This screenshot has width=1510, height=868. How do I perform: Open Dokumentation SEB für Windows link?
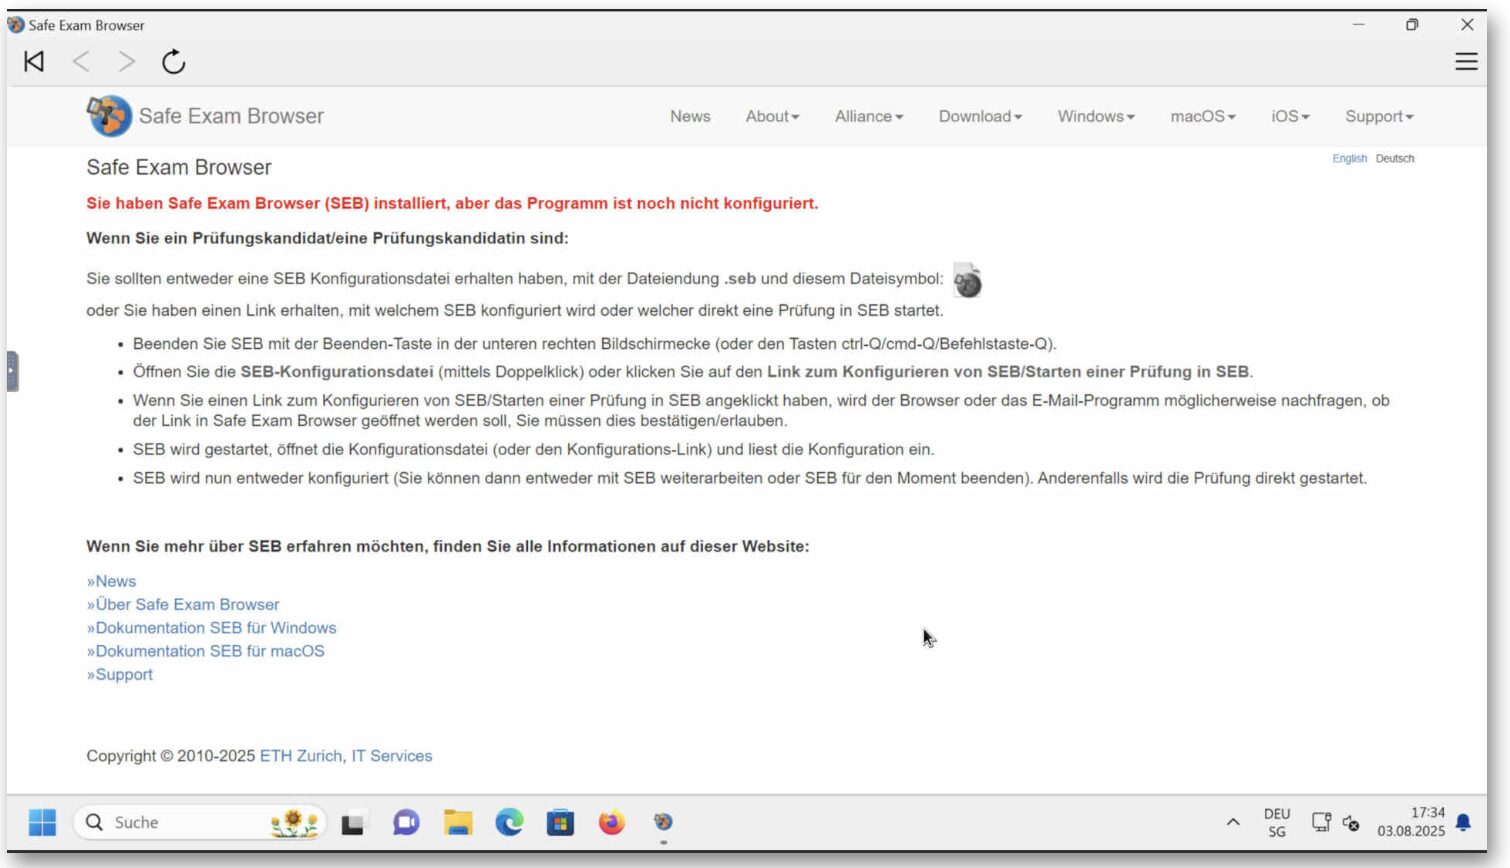(211, 628)
